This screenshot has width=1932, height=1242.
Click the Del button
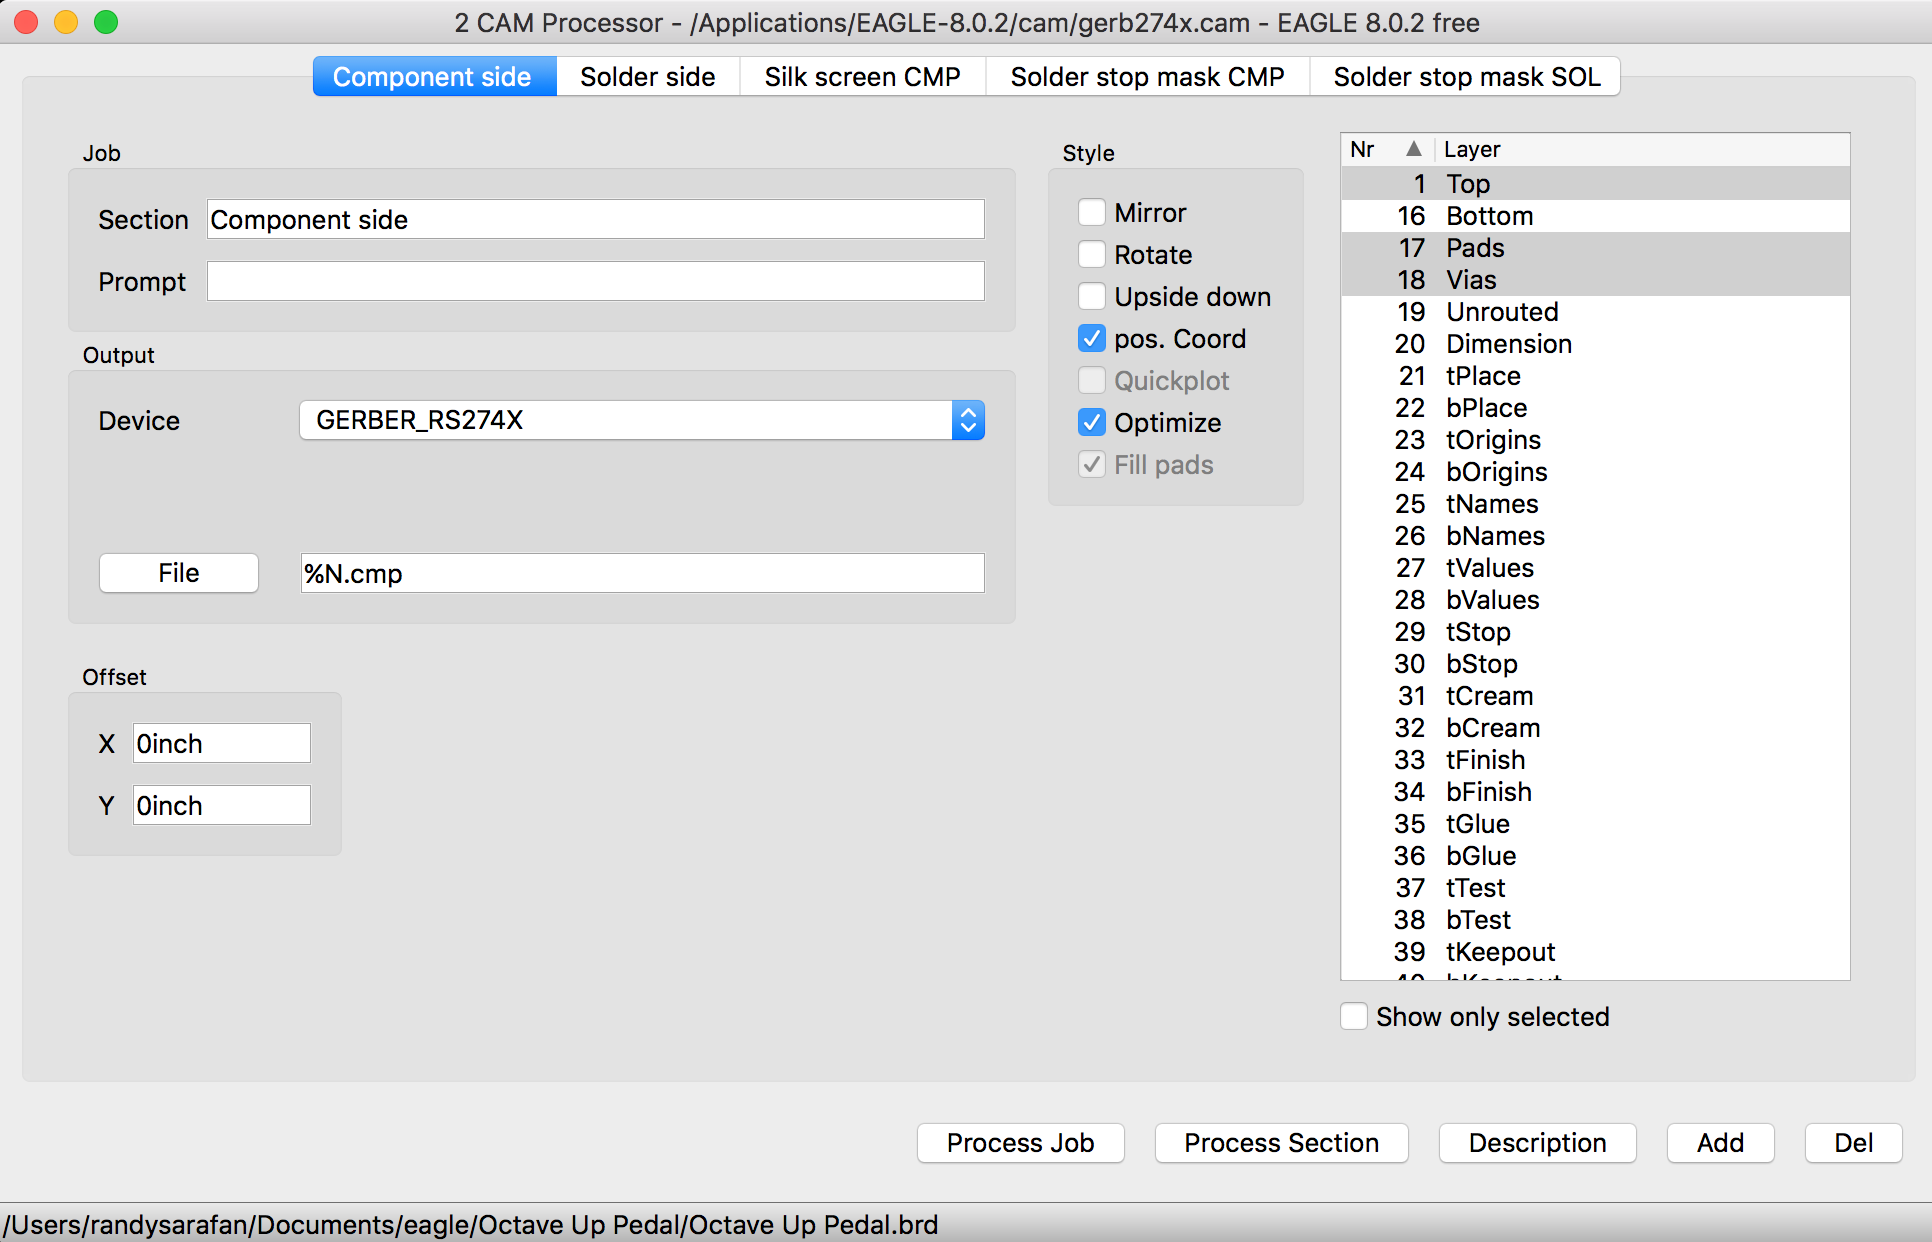(1853, 1143)
